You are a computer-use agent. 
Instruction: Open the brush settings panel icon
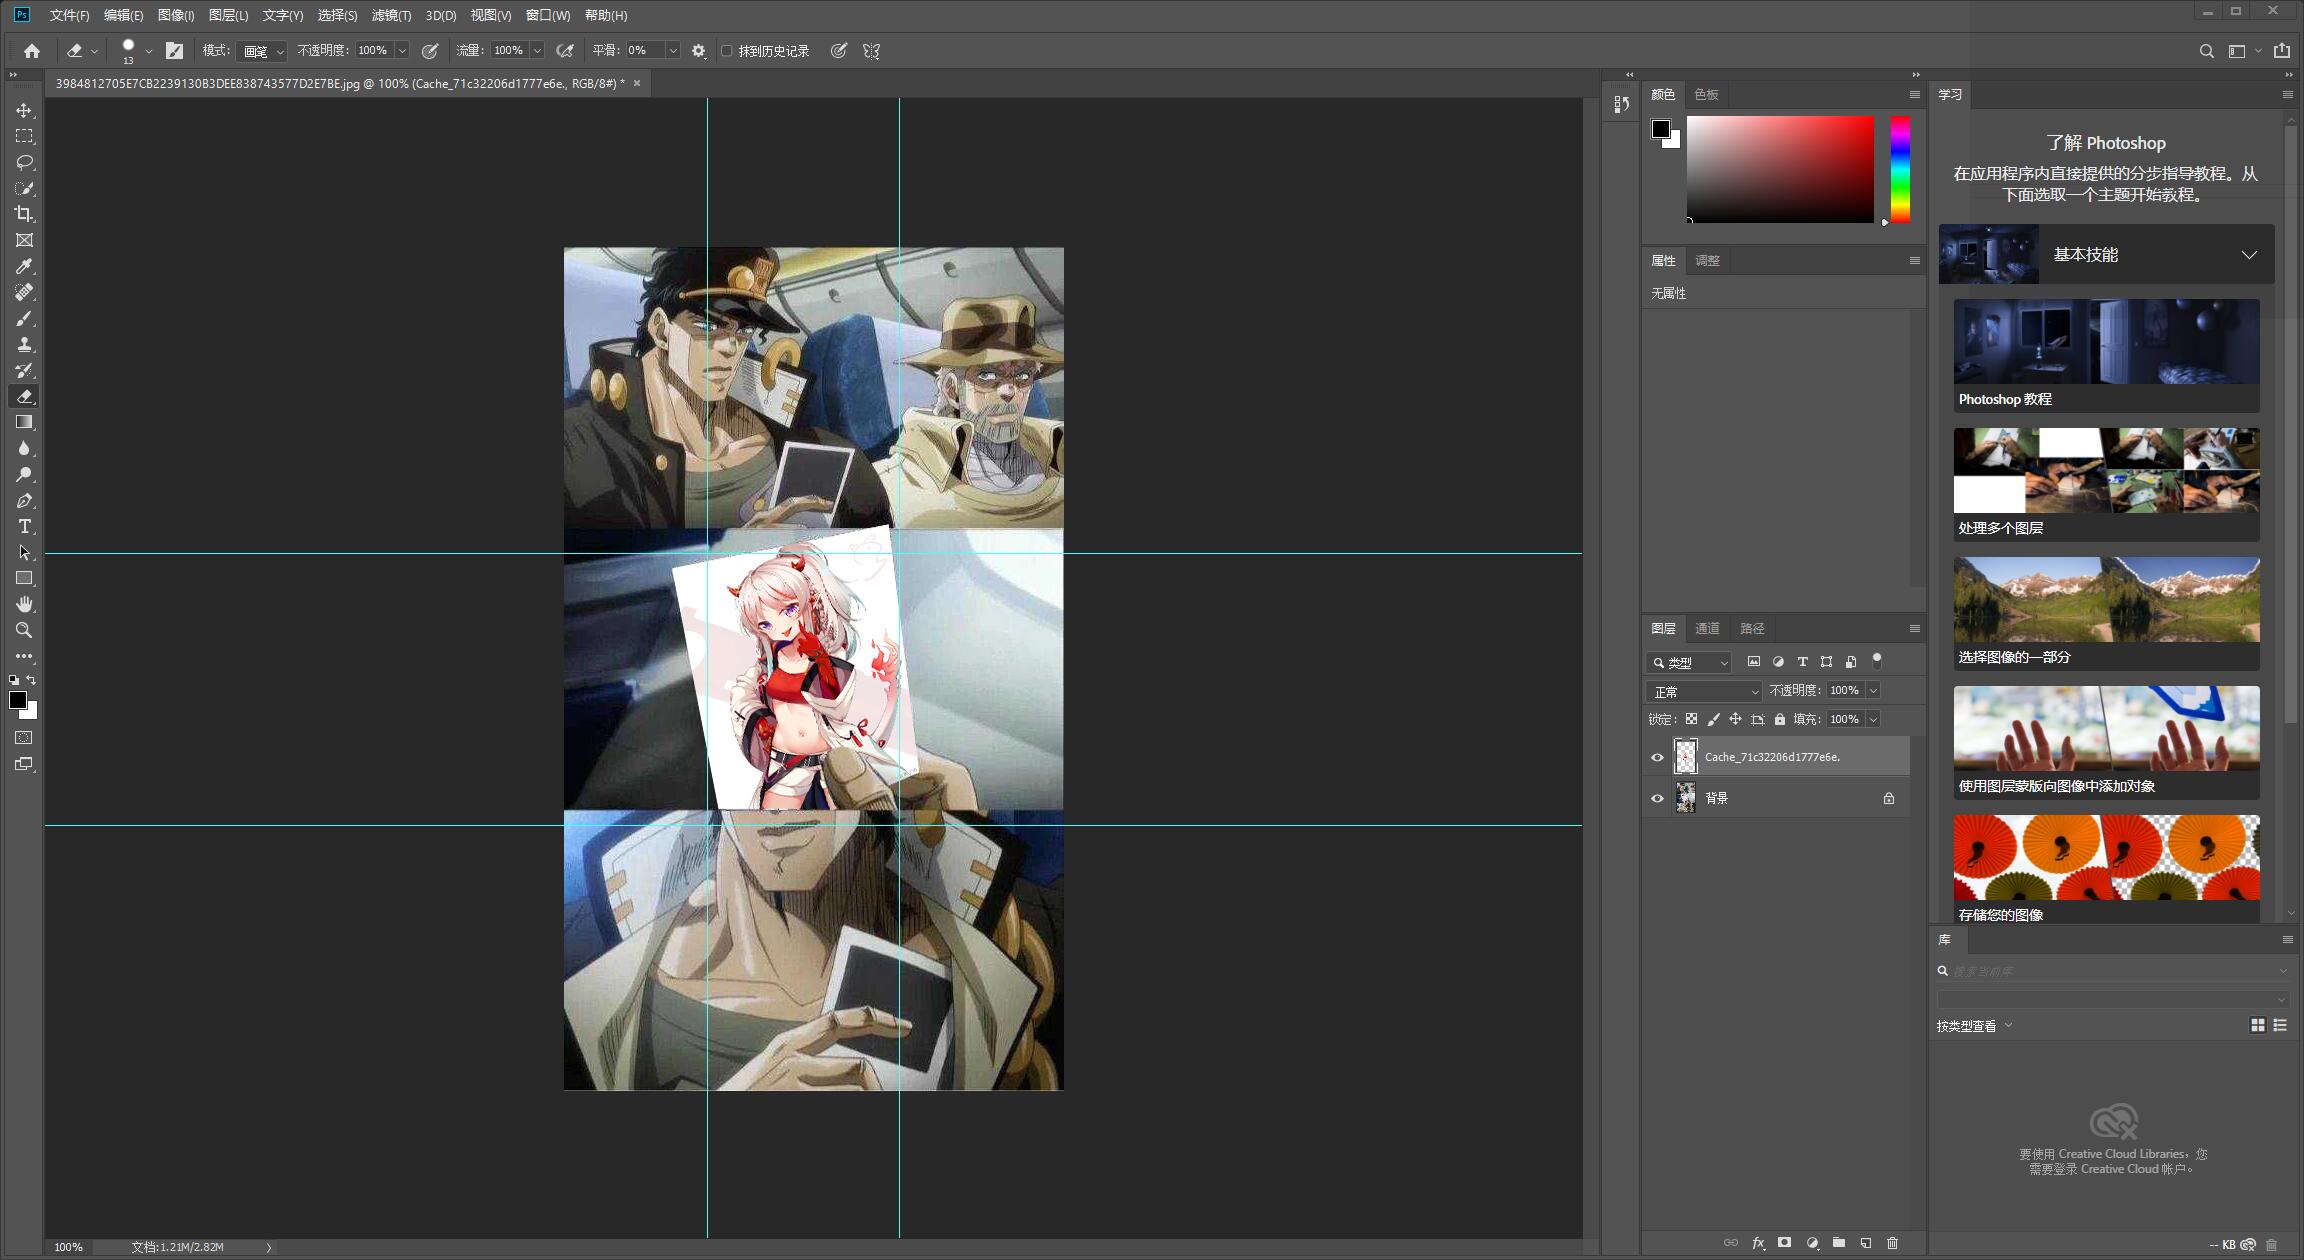coord(174,51)
